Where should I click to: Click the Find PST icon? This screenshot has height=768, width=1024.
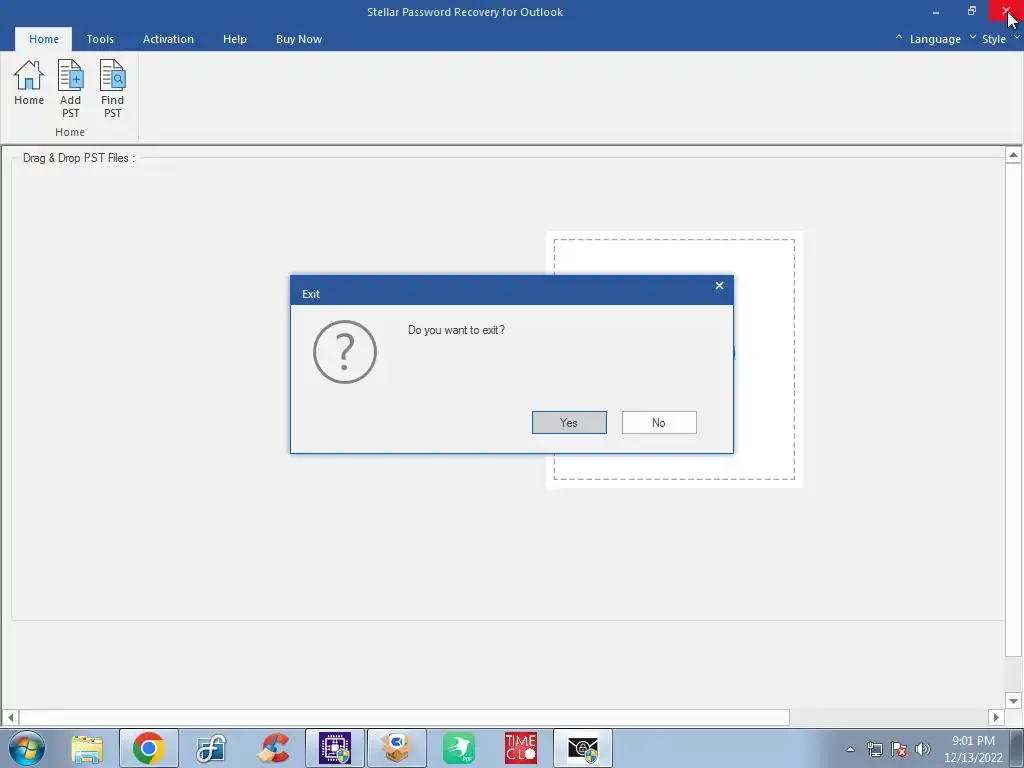(112, 89)
